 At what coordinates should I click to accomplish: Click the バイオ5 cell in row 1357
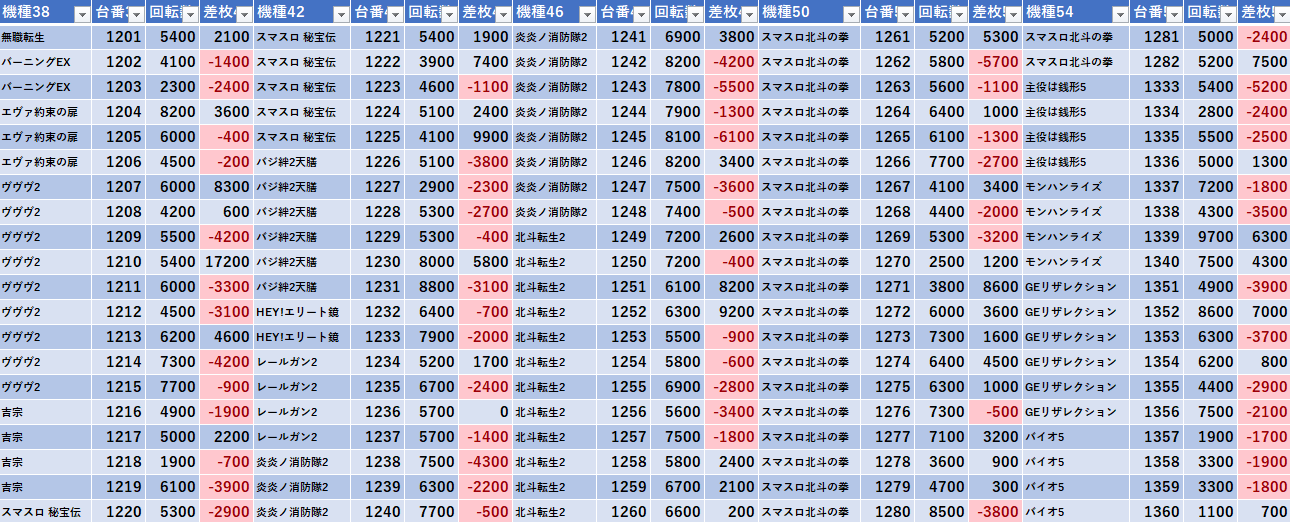click(x=1076, y=437)
